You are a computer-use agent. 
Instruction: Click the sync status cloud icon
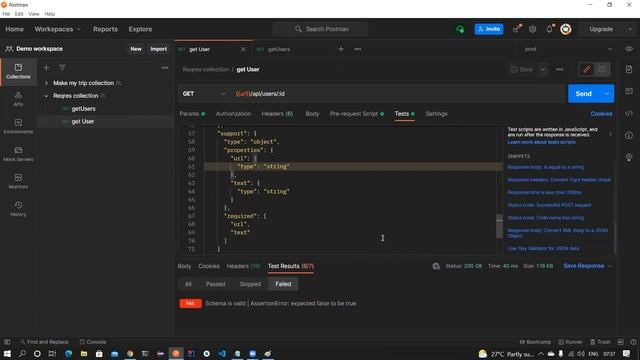coord(460,29)
